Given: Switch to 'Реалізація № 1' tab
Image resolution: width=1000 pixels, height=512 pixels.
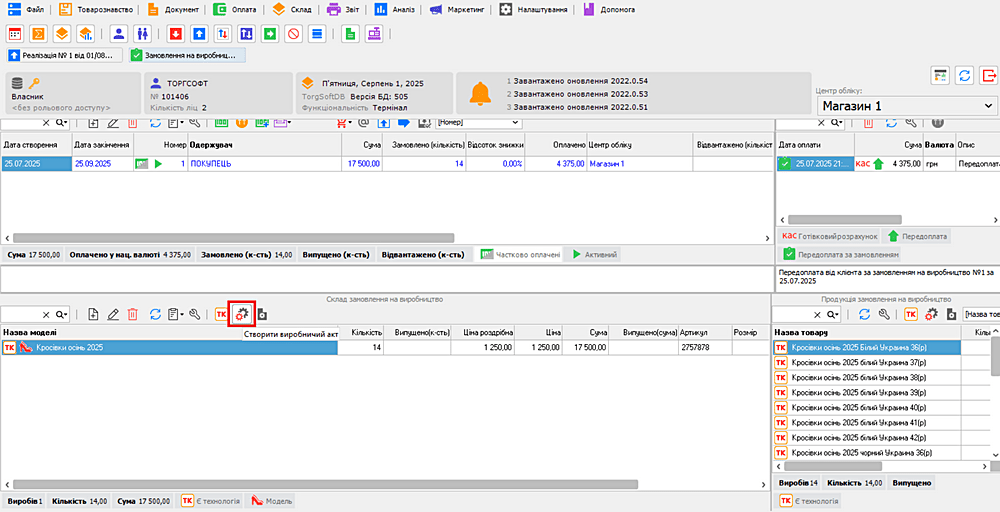Looking at the screenshot, I should [x=60, y=55].
